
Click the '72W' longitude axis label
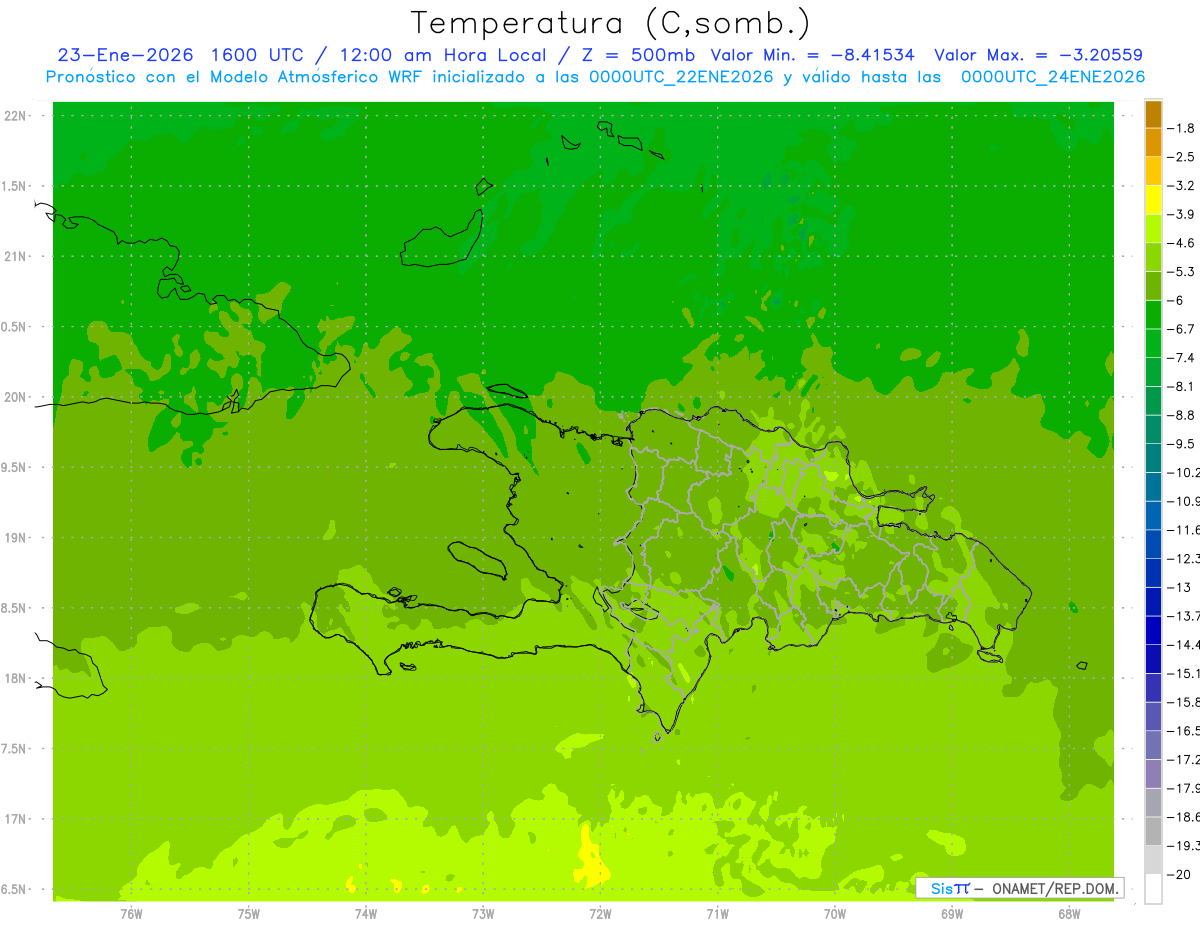coord(600,913)
